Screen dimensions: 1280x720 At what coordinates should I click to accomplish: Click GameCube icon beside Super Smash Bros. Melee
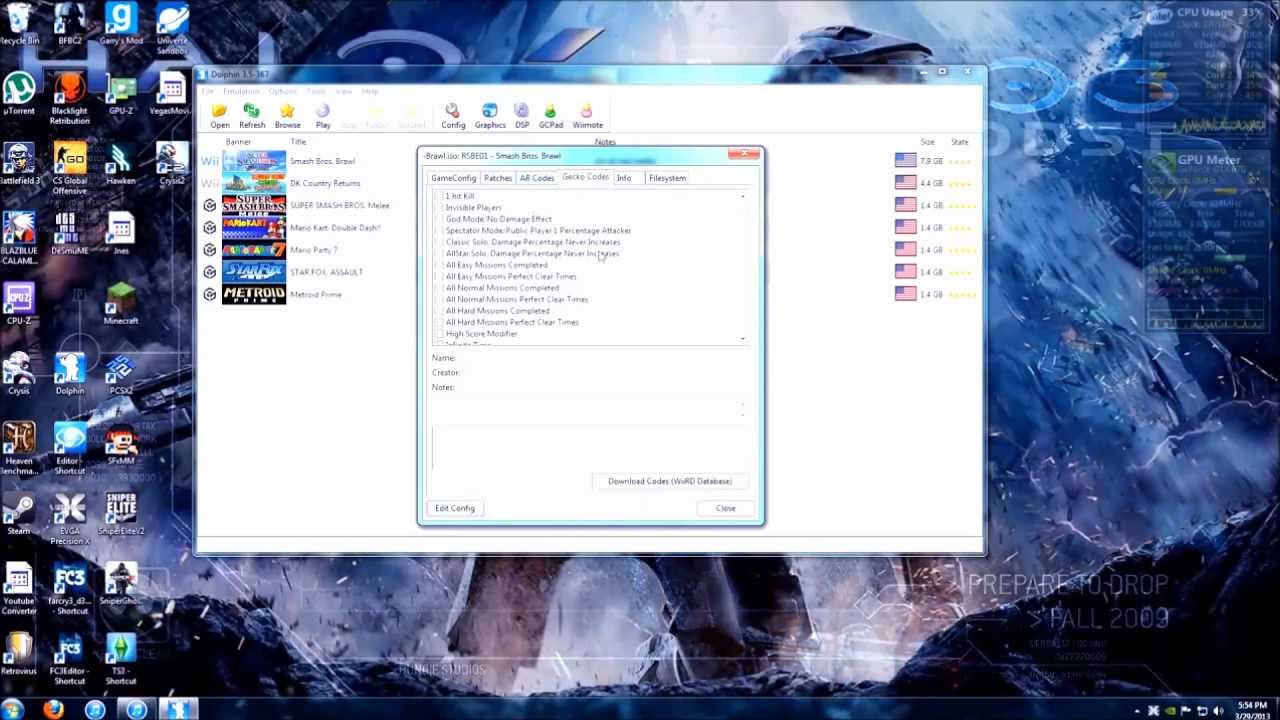tap(209, 205)
